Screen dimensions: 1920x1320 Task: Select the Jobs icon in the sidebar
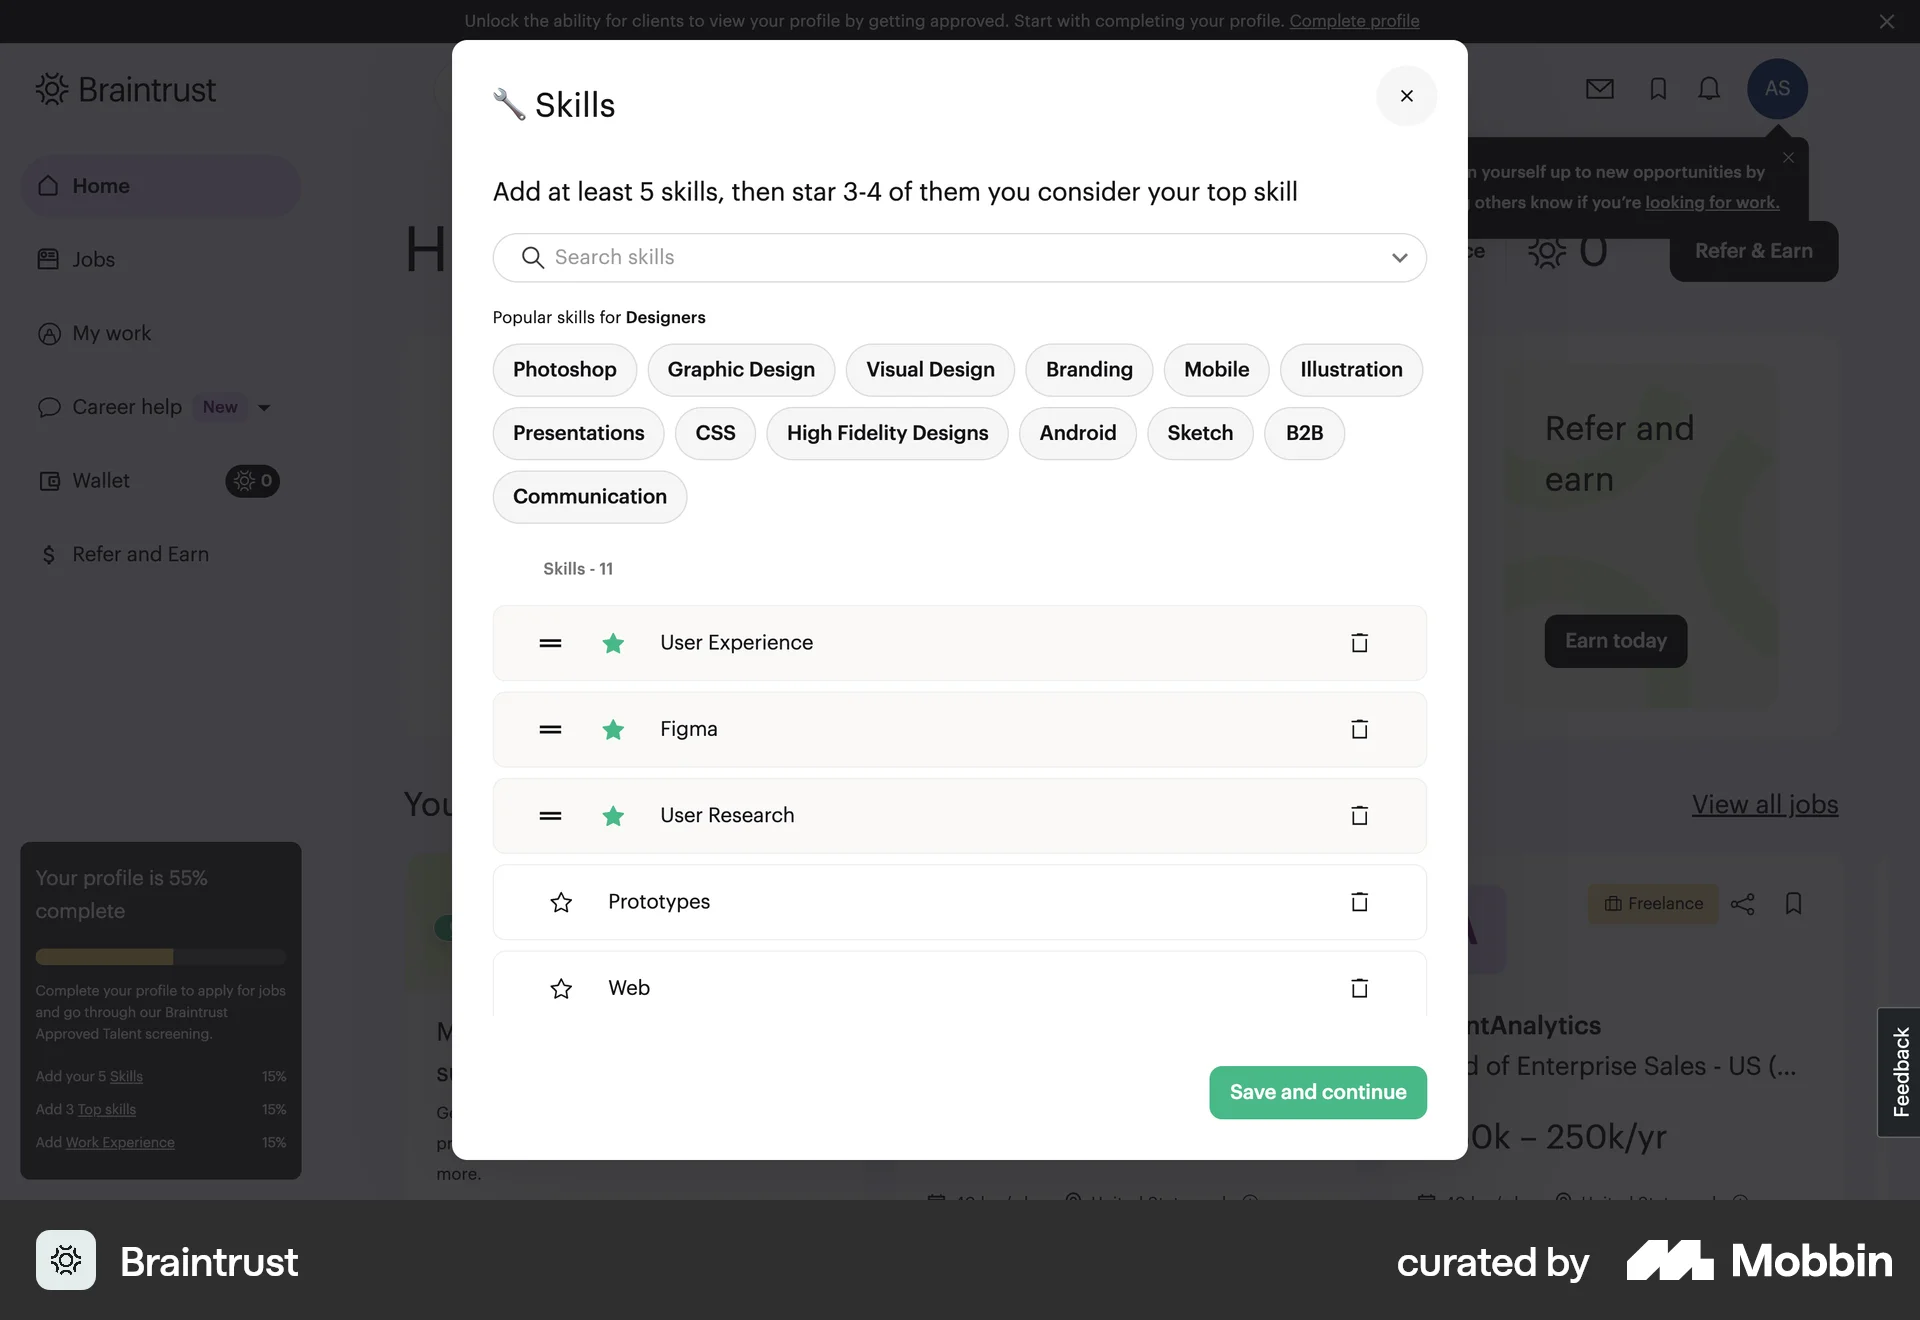49,259
